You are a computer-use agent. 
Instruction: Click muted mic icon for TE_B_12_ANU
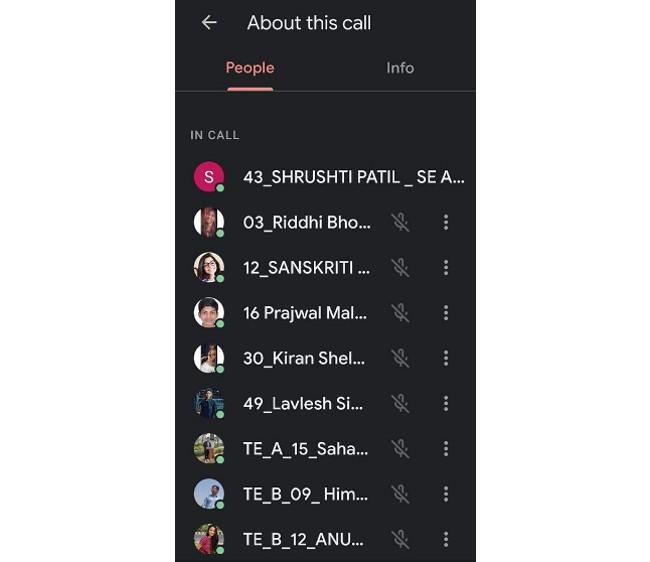click(x=400, y=539)
